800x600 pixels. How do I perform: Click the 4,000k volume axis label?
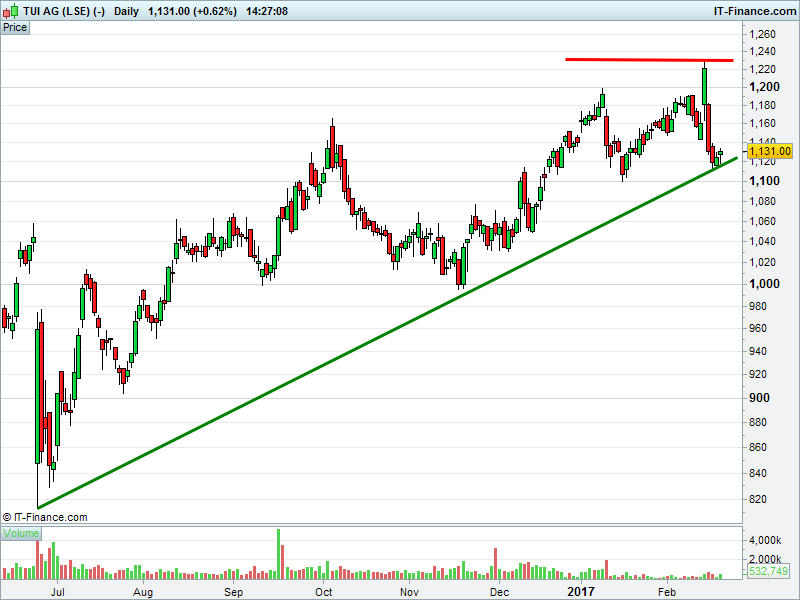[765, 540]
